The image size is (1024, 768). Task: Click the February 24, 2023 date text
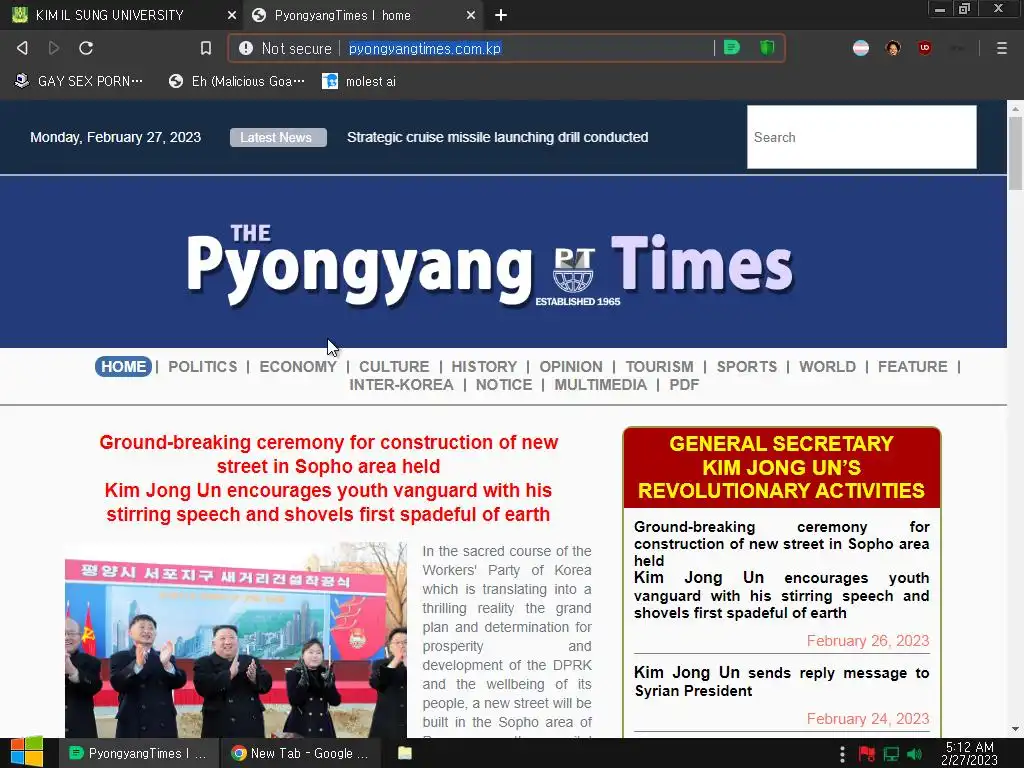pos(868,718)
